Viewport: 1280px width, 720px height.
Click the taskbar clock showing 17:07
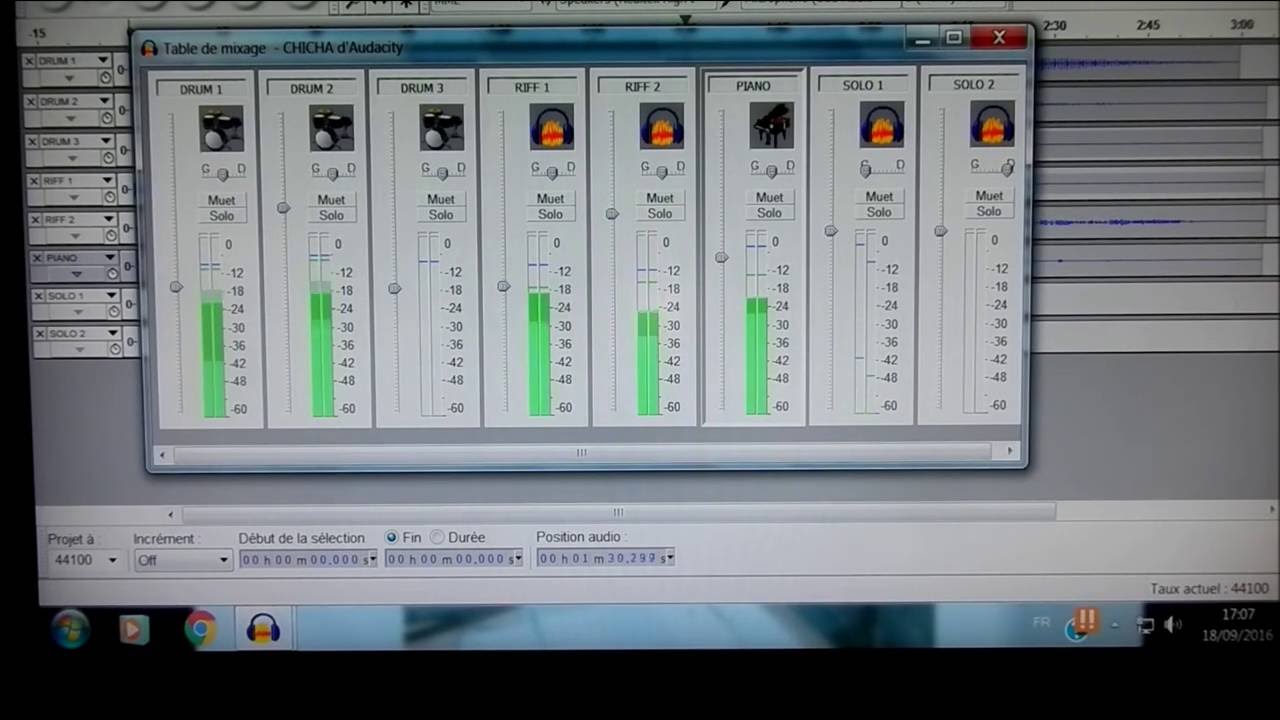(1238, 615)
